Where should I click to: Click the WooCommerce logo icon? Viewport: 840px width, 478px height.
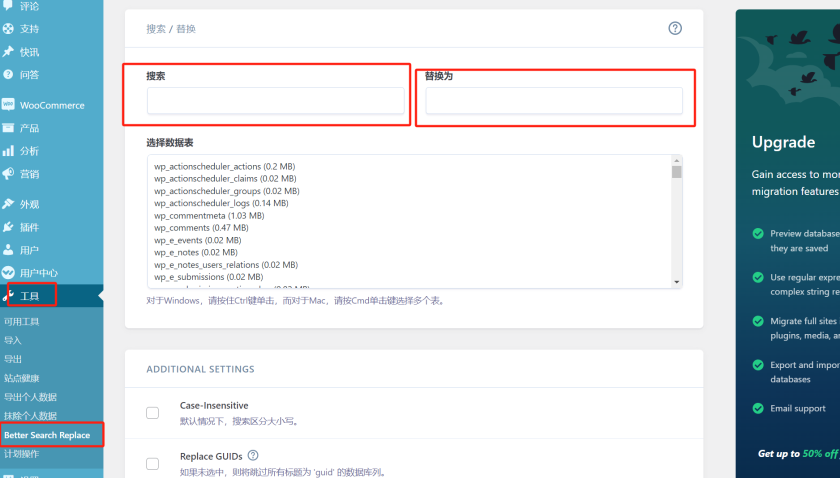click(x=8, y=105)
